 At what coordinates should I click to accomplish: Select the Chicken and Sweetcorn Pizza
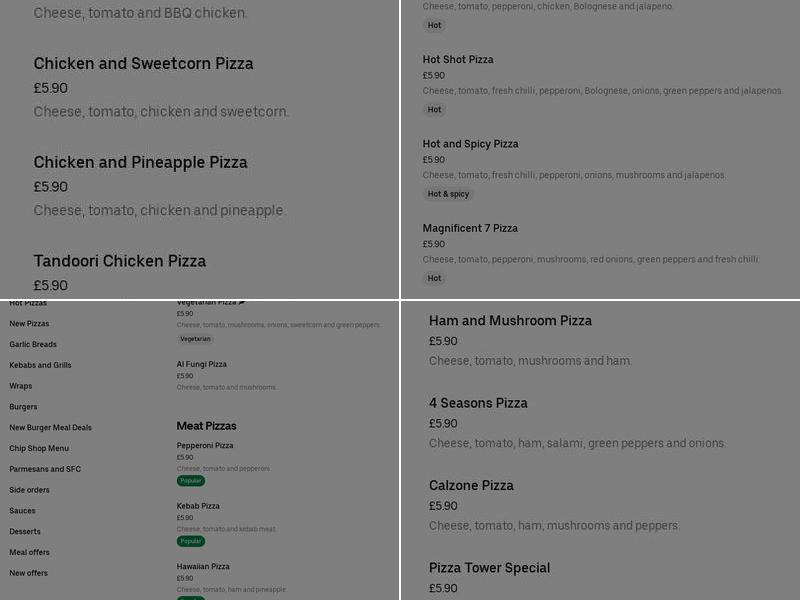[145, 63]
